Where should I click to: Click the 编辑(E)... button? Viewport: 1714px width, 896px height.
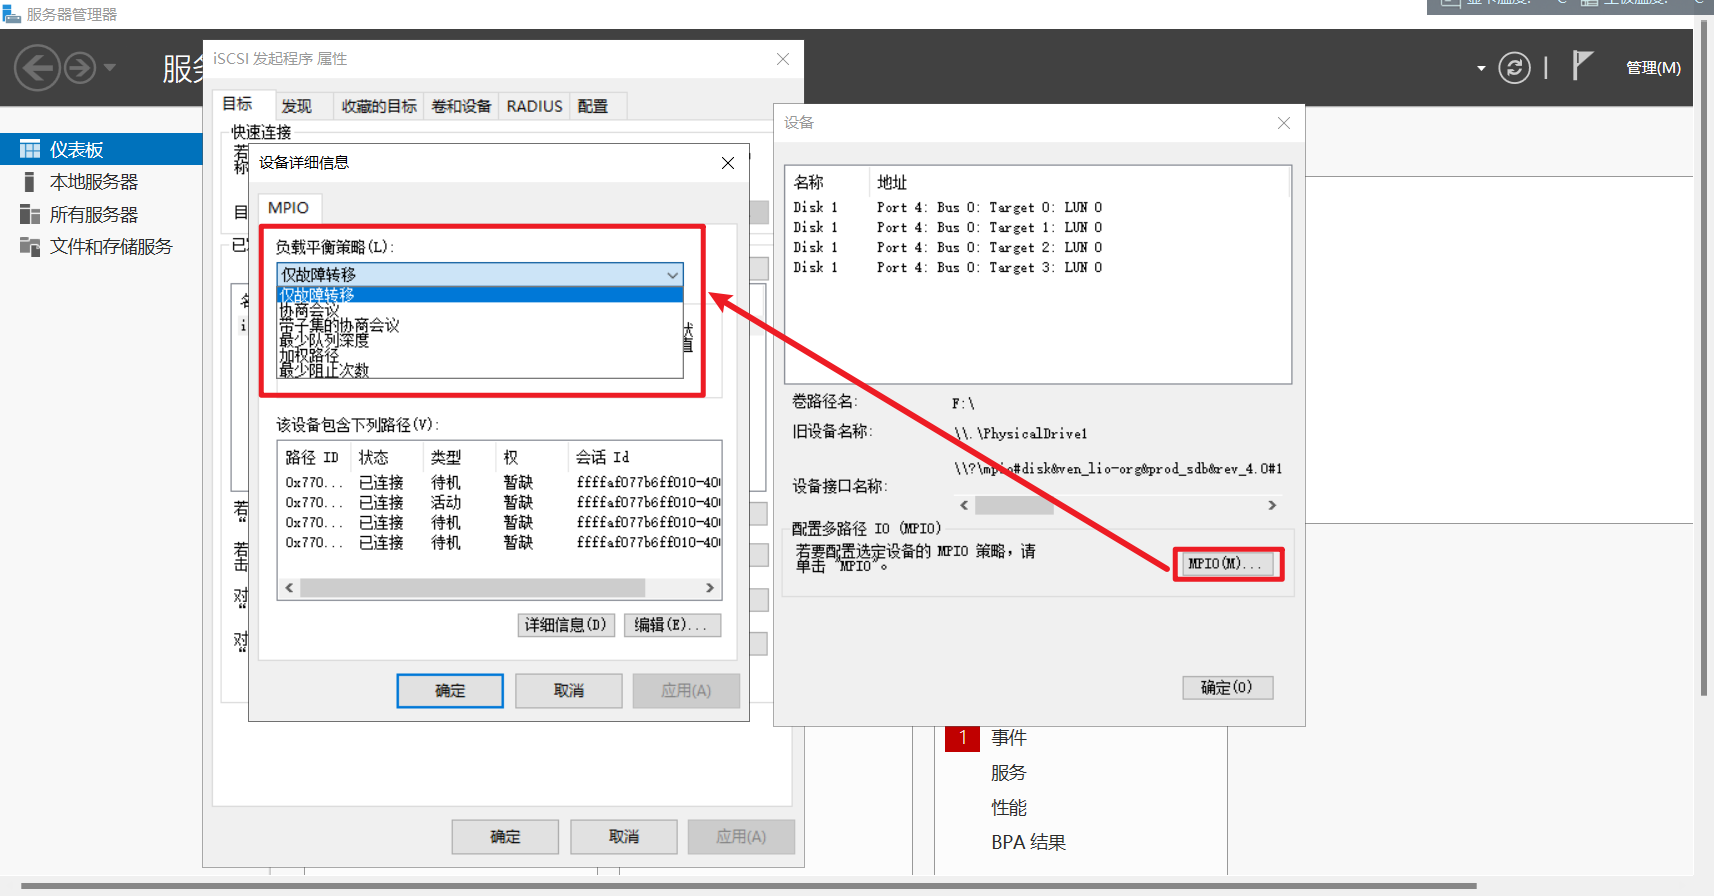click(x=672, y=625)
